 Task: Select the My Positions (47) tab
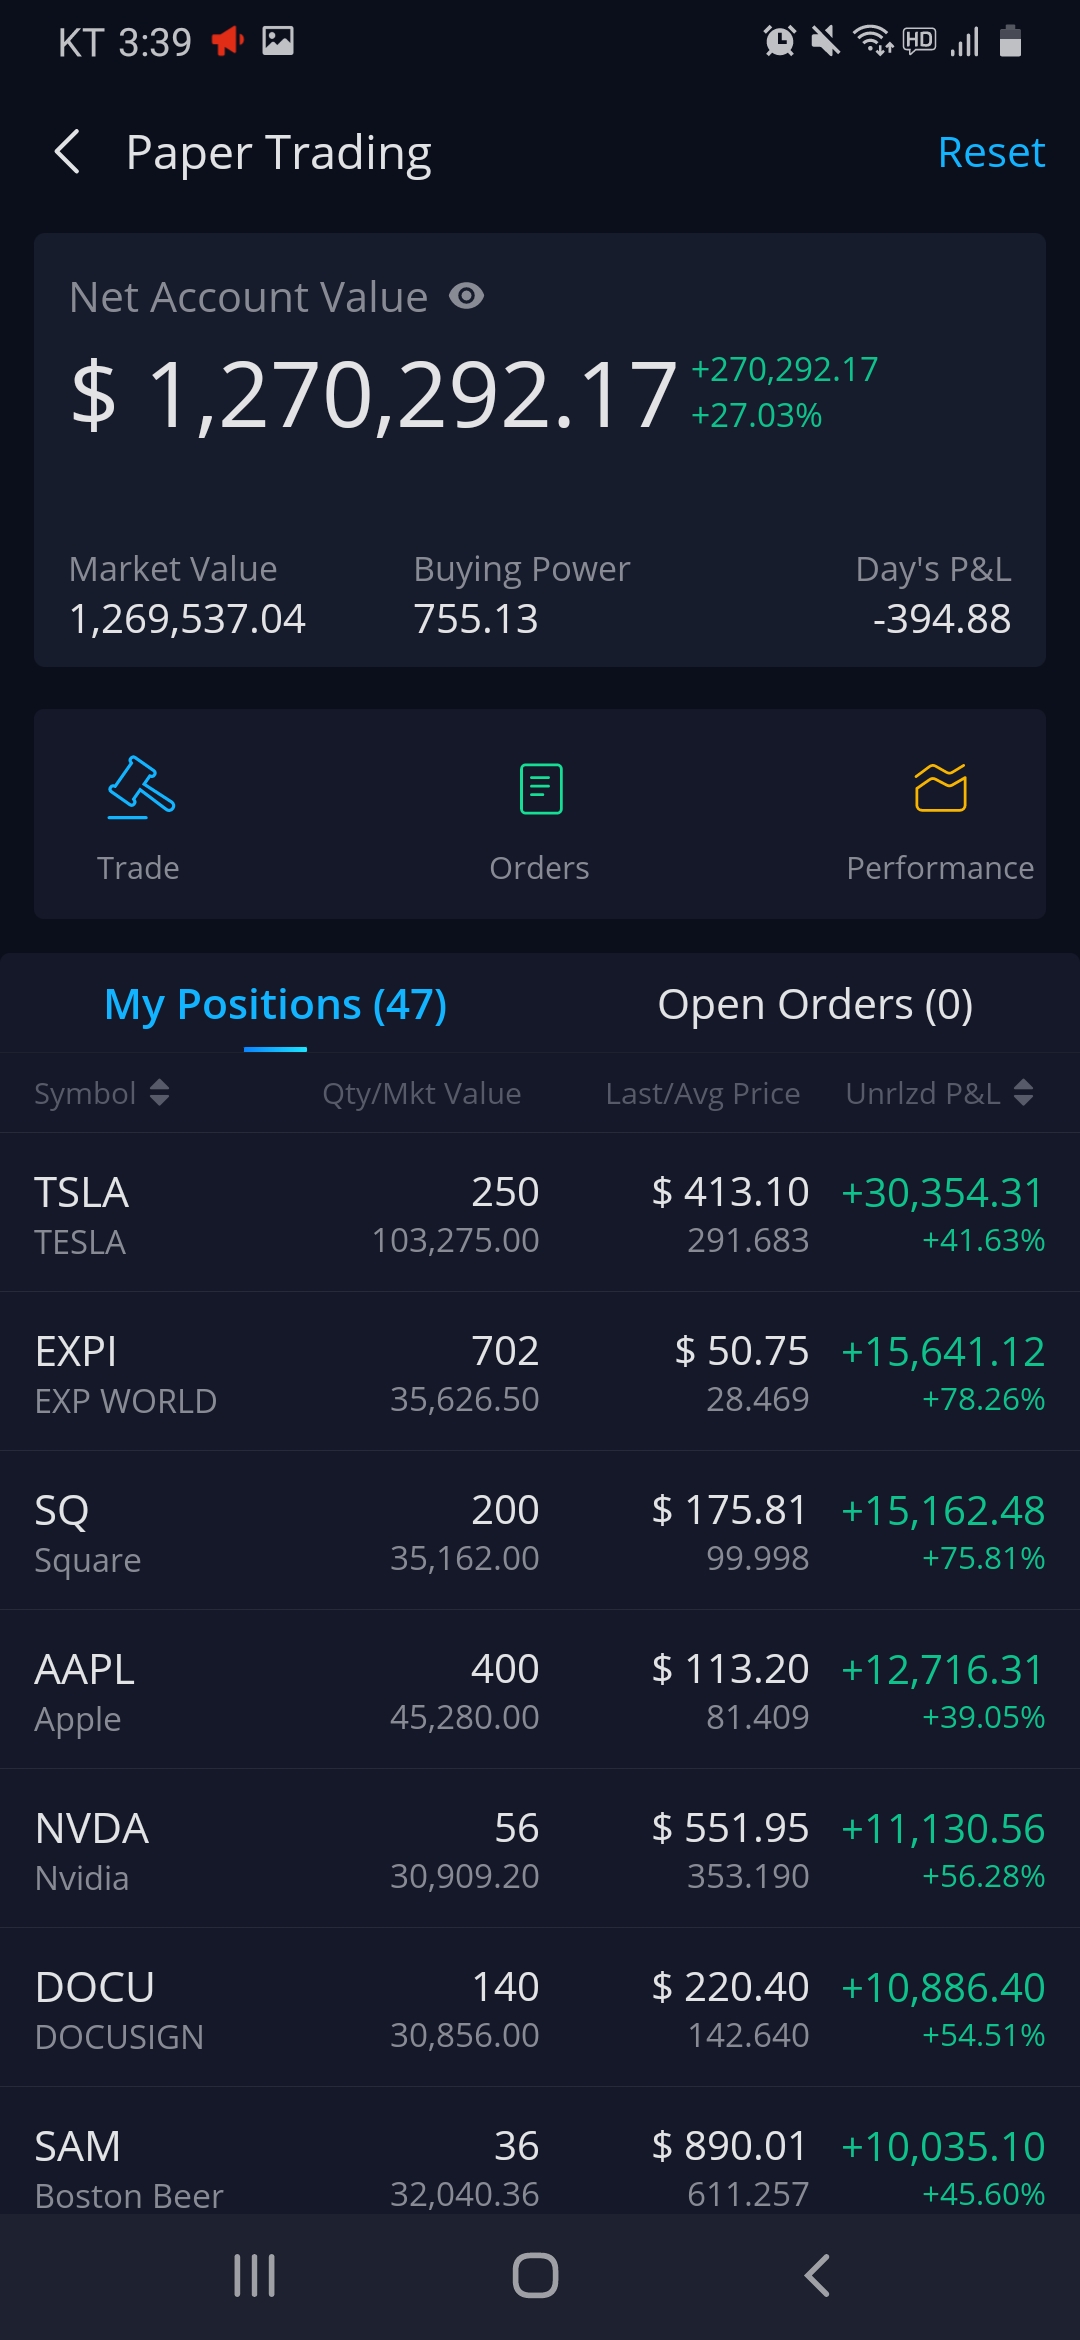(x=275, y=1004)
